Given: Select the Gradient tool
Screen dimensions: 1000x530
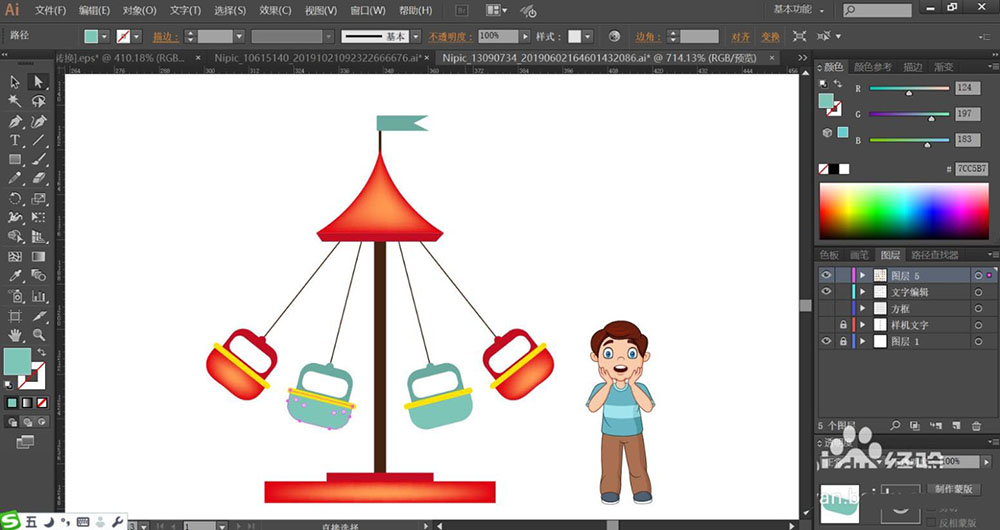Looking at the screenshot, I should click(x=38, y=256).
